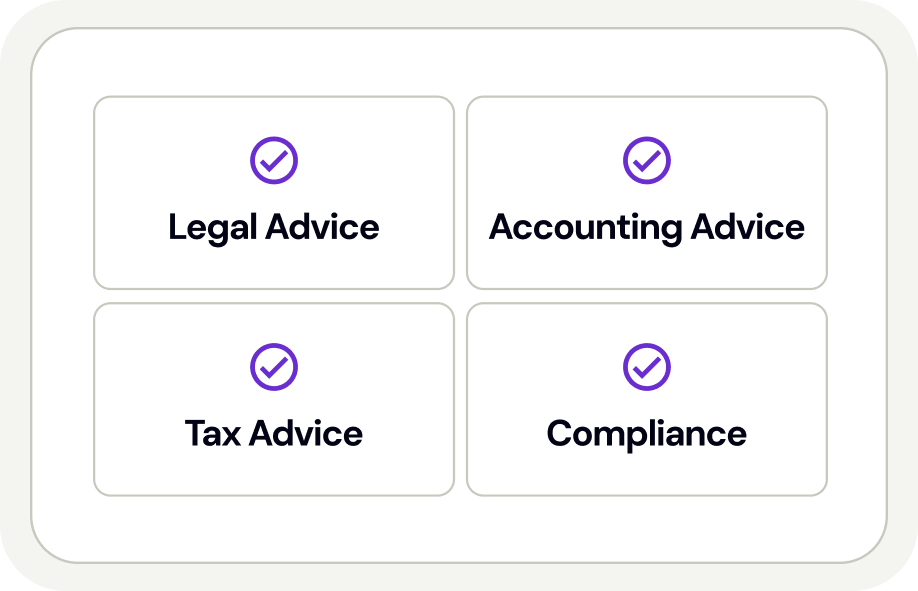
Task: Click the checkmark icon above Legal Advice
Action: point(274,160)
